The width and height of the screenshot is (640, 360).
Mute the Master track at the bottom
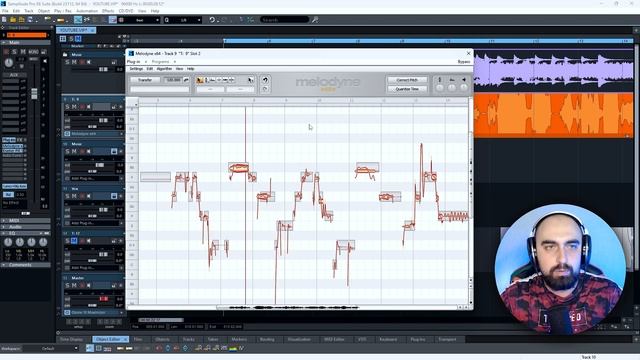point(74,285)
